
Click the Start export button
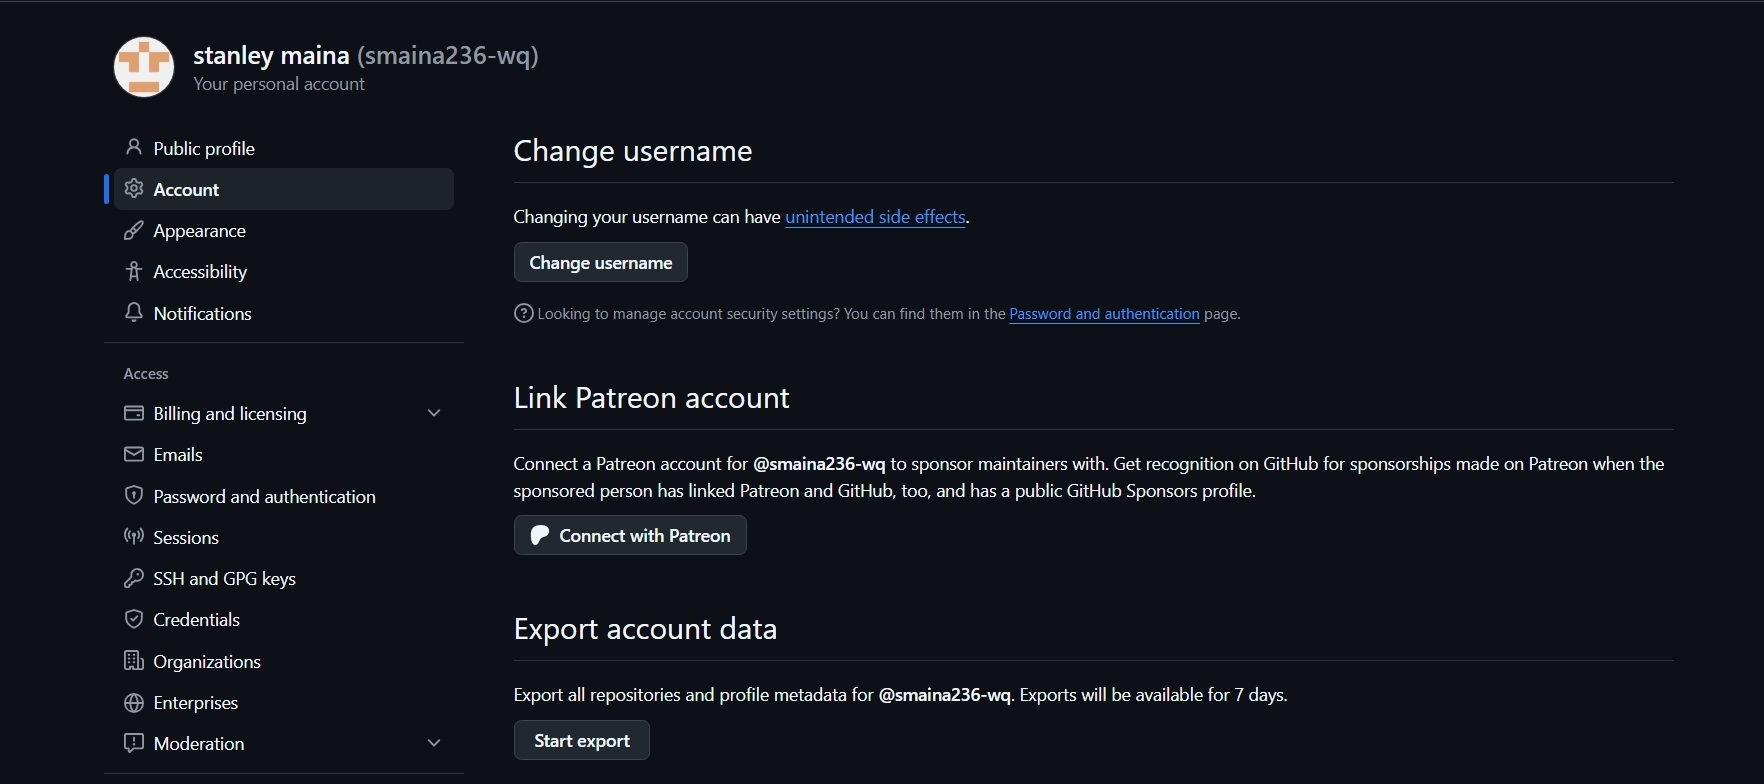[582, 741]
